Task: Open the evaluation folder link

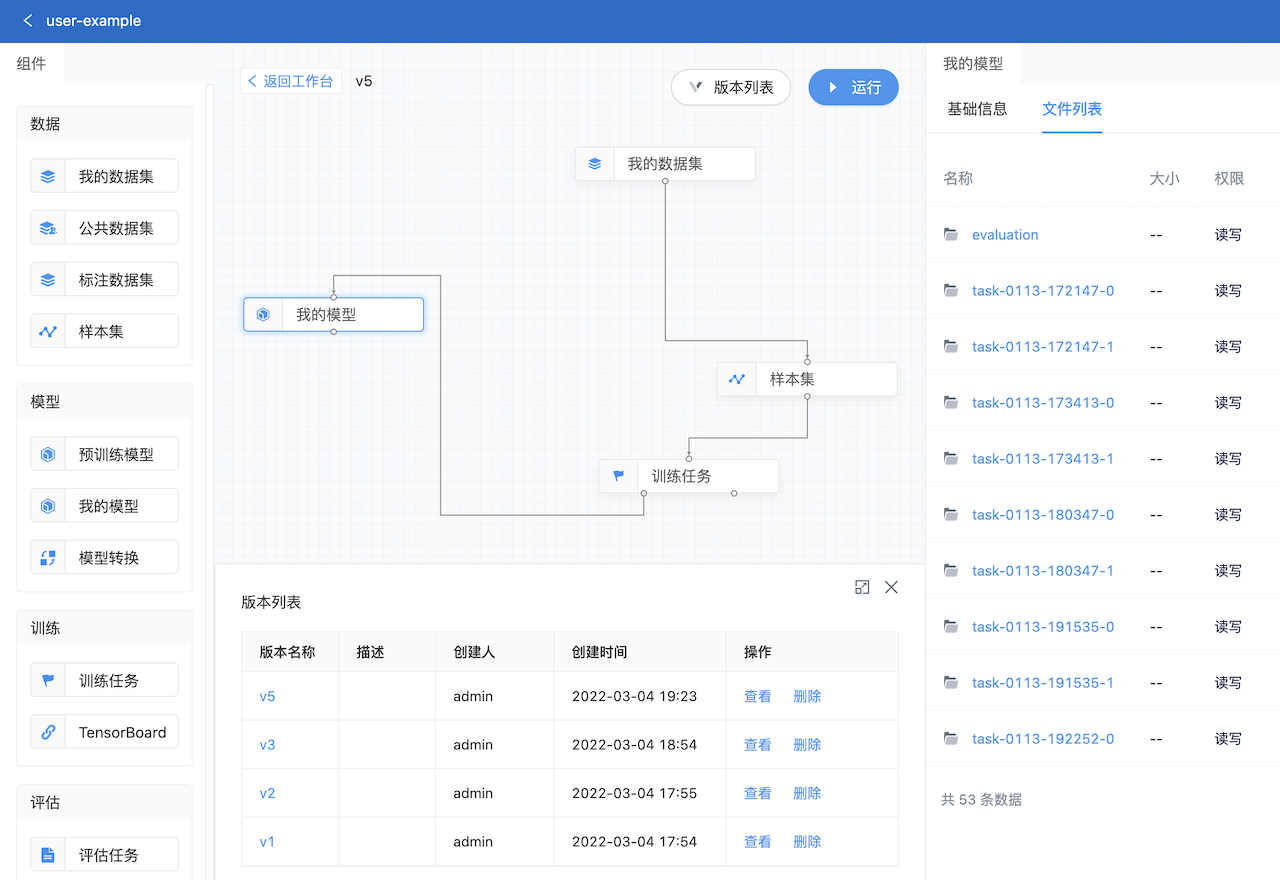Action: point(1005,234)
